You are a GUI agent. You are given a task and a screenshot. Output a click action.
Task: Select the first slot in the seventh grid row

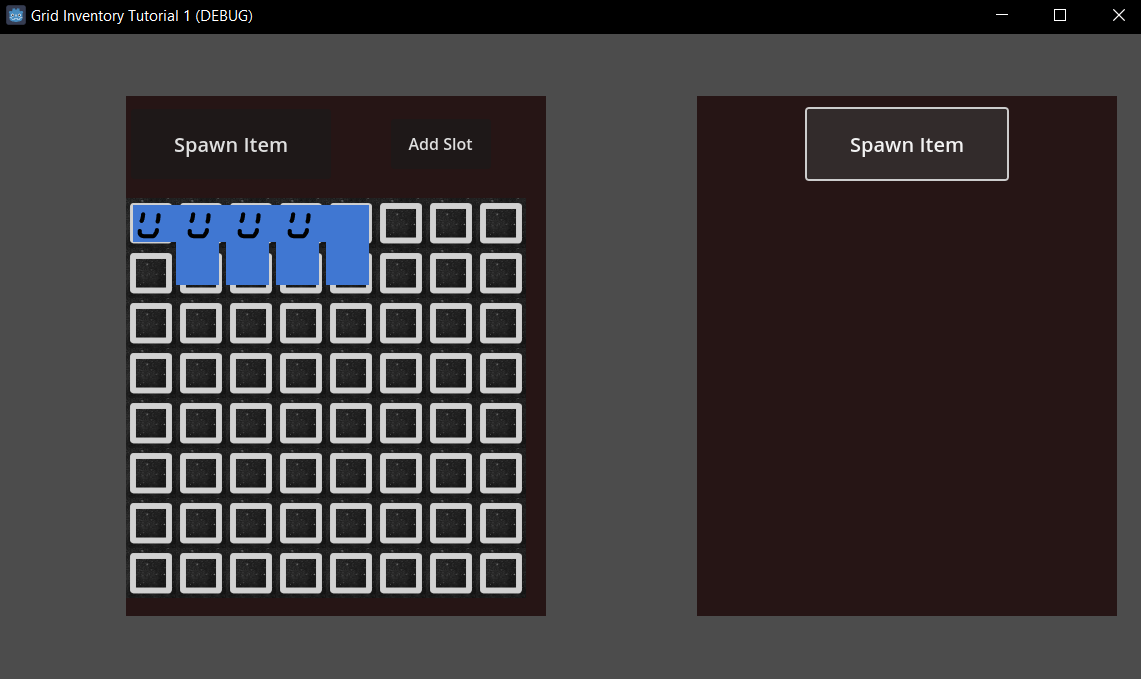coord(151,523)
